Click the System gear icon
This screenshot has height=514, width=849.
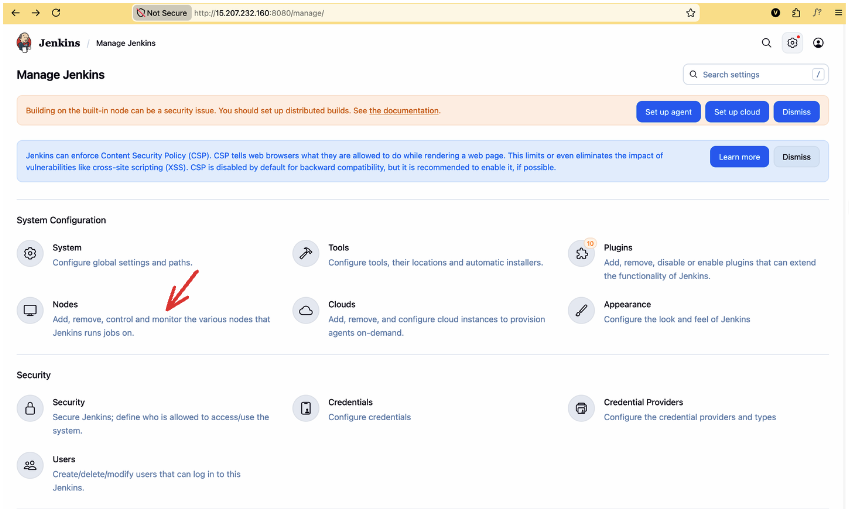click(30, 253)
